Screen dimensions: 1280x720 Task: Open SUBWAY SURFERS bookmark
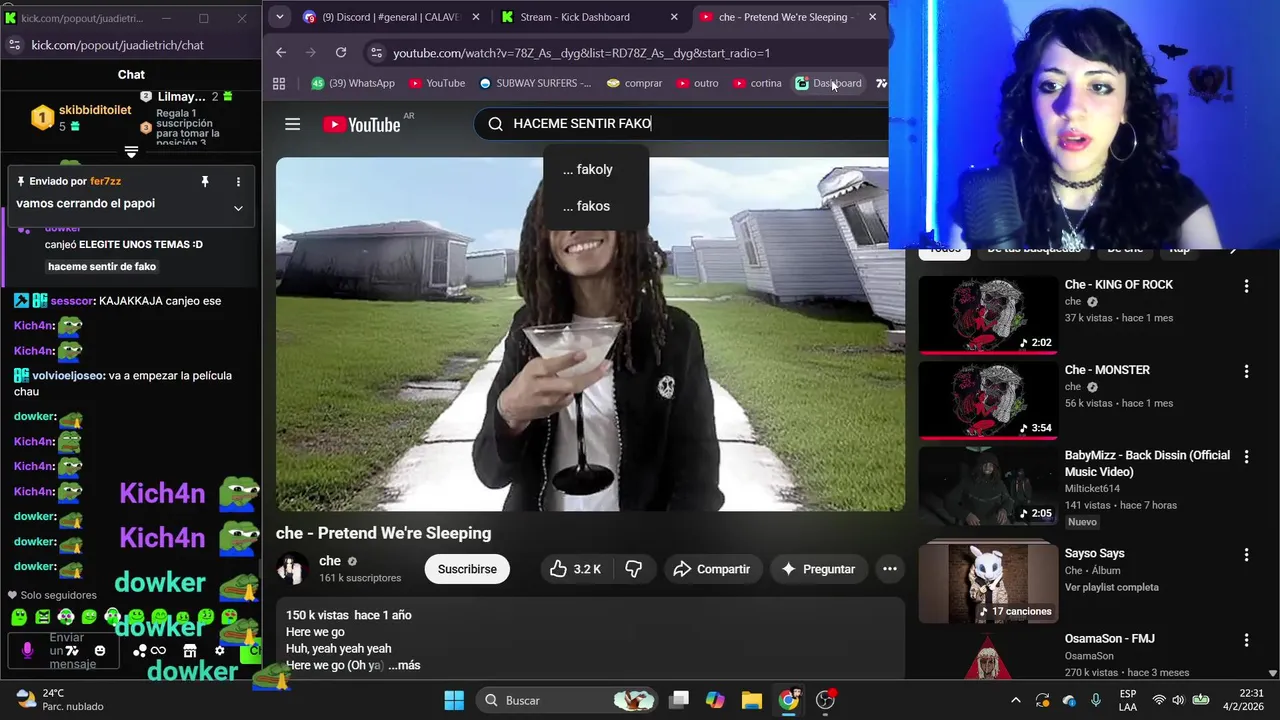(535, 83)
